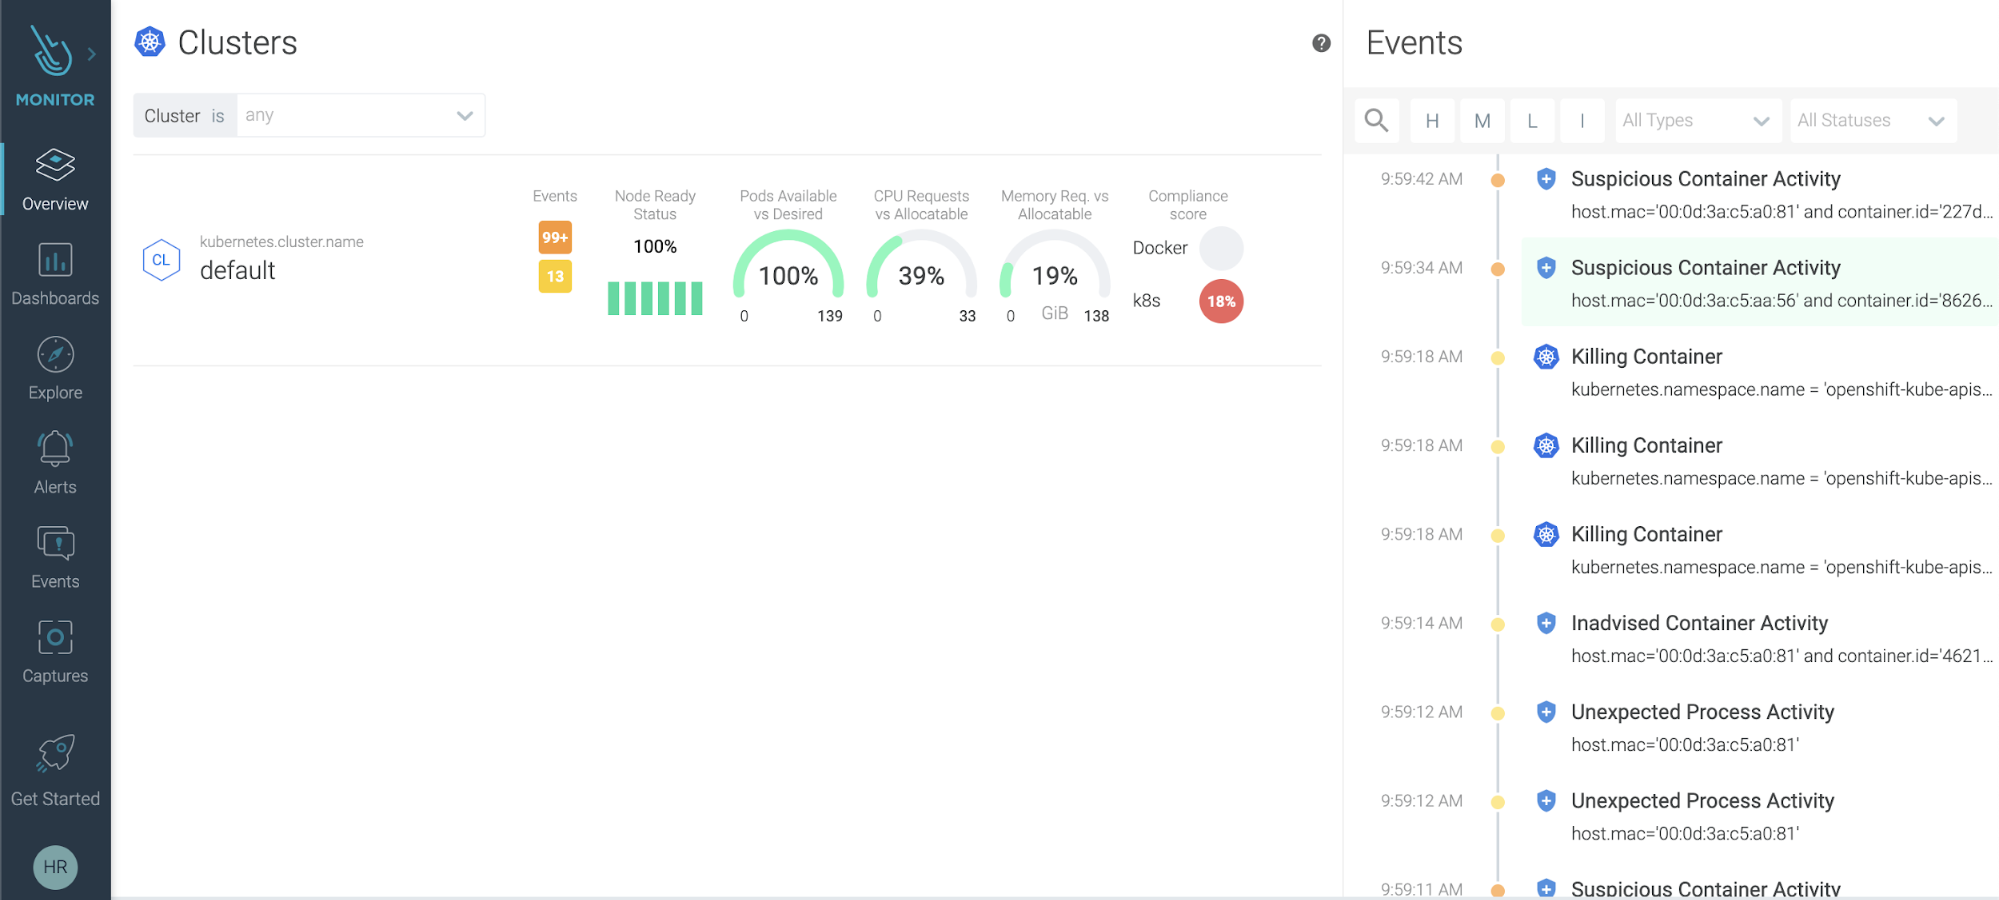Image resolution: width=1999 pixels, height=900 pixels.
Task: Click the Events column header
Action: click(555, 196)
